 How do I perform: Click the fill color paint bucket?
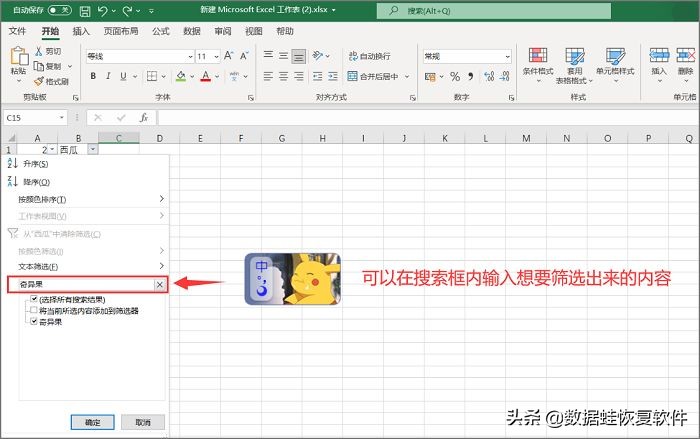(x=181, y=76)
